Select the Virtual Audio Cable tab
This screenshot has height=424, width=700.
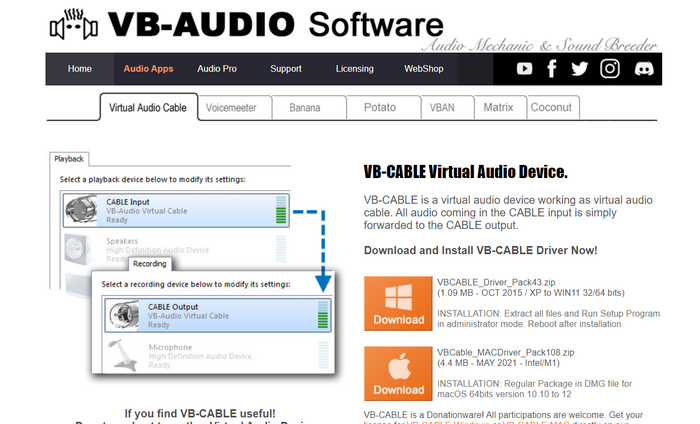click(x=148, y=107)
